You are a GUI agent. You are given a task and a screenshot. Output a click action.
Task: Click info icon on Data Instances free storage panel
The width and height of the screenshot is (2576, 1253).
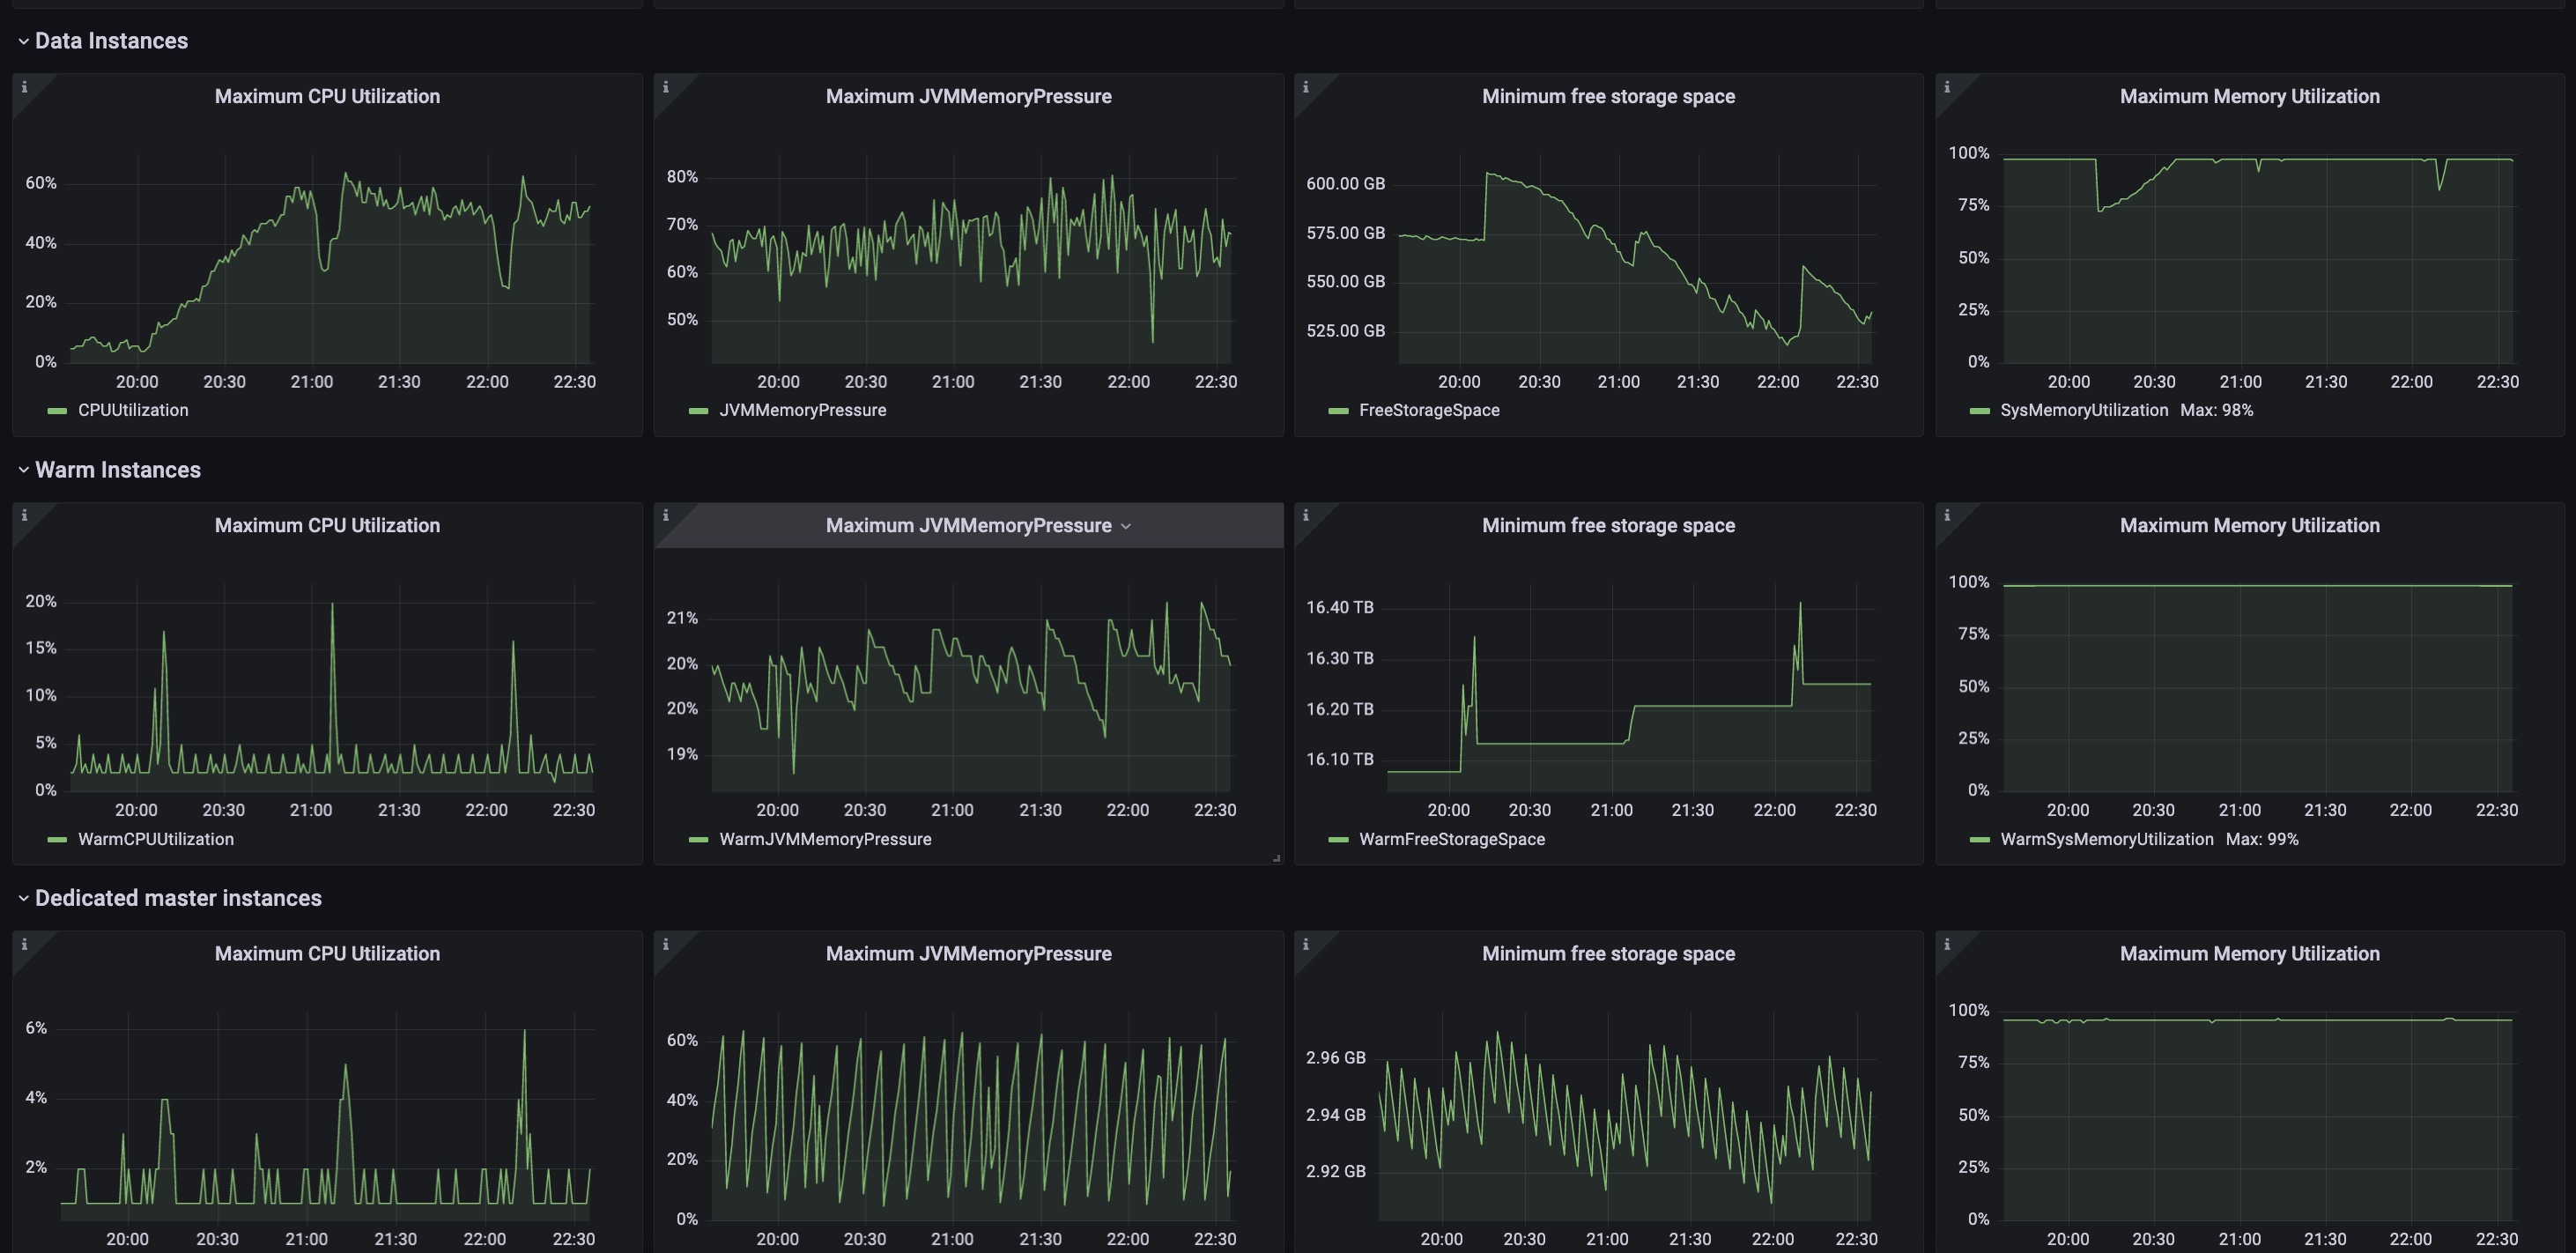coord(1305,87)
